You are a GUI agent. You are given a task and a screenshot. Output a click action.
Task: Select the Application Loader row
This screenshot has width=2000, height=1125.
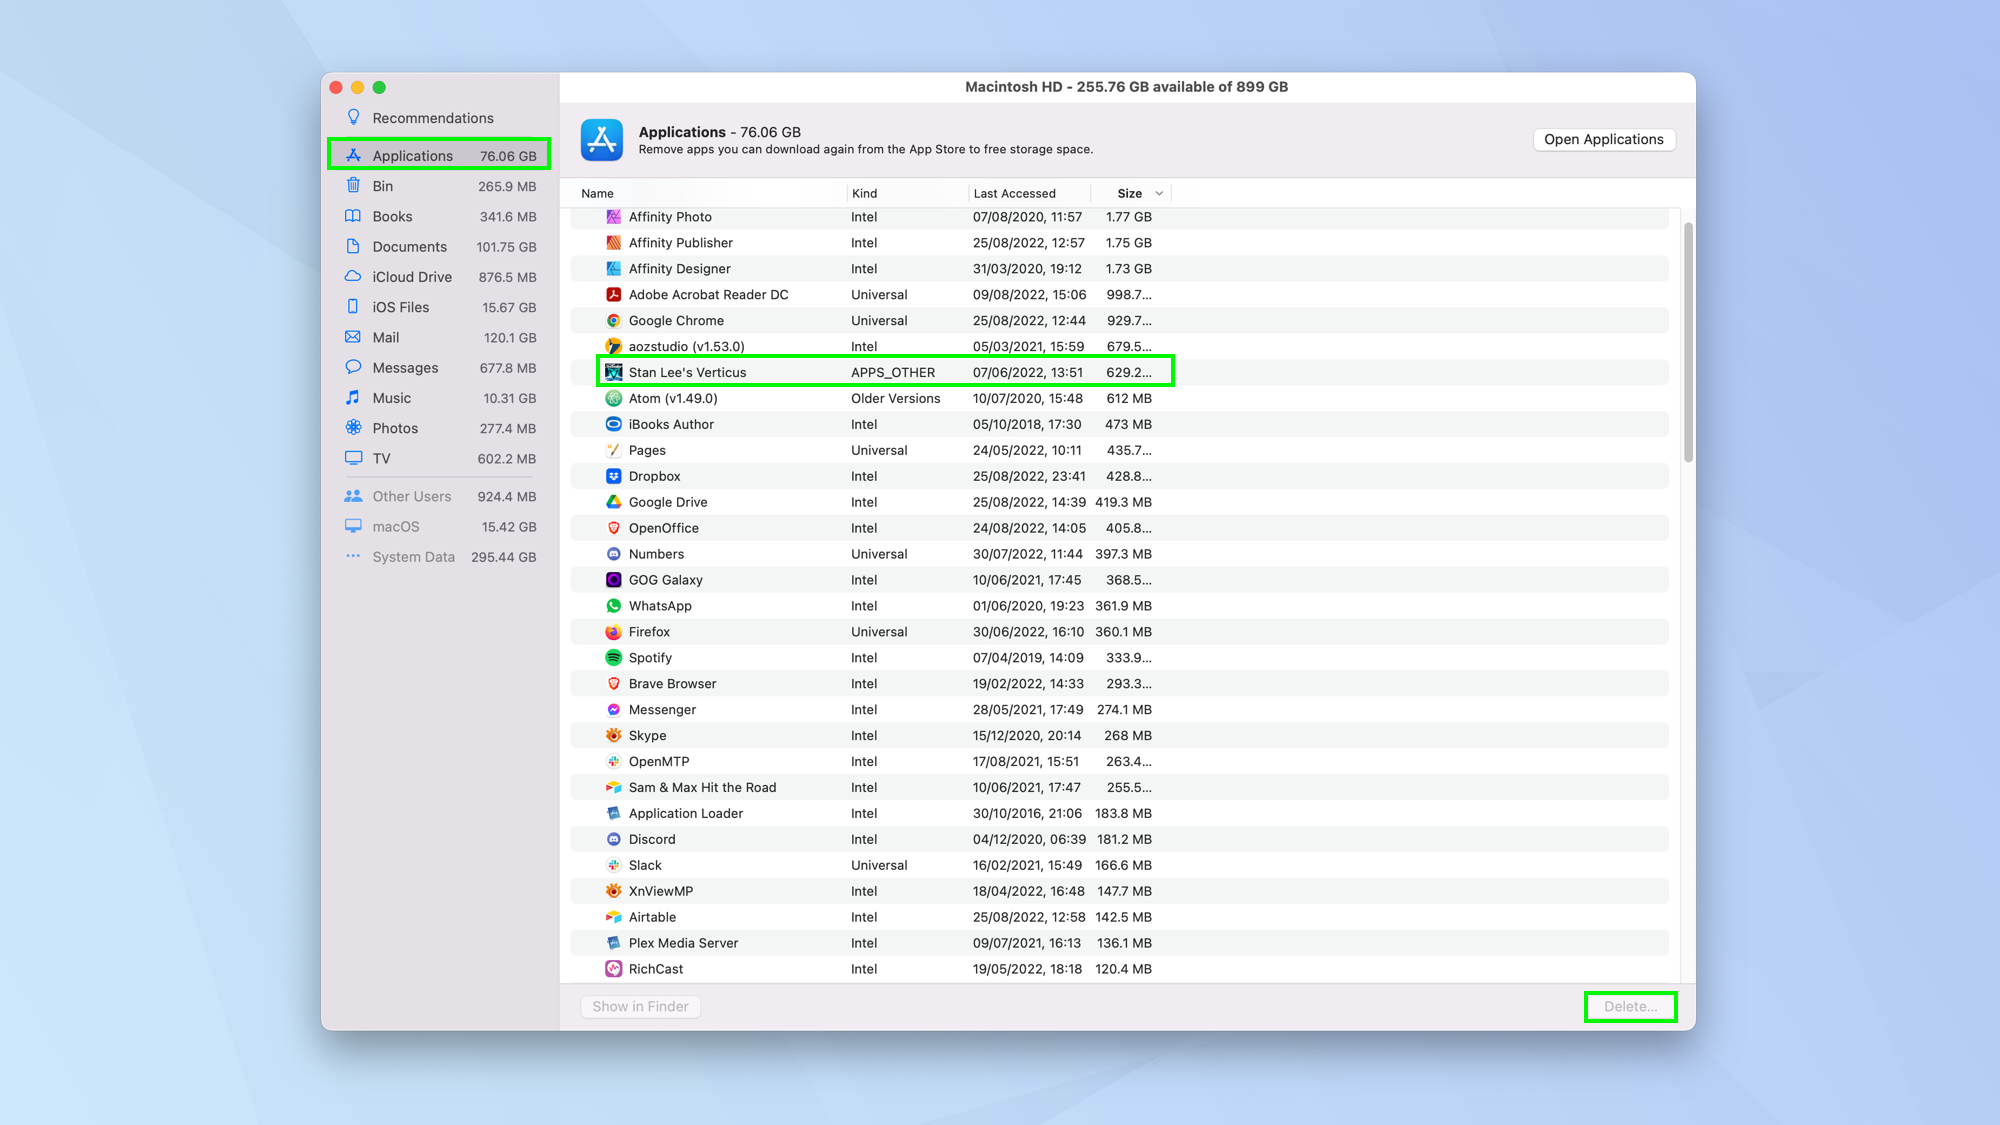(1119, 813)
